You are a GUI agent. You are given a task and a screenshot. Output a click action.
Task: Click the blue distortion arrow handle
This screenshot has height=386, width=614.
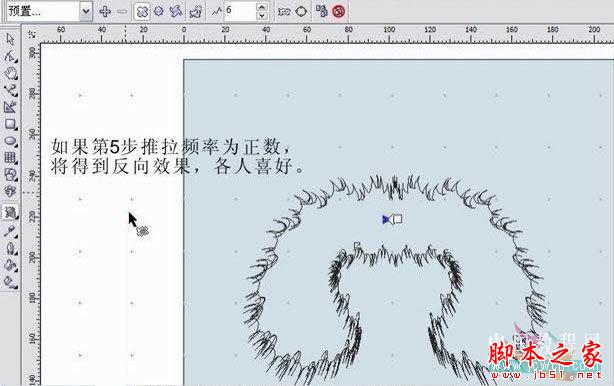(386, 219)
